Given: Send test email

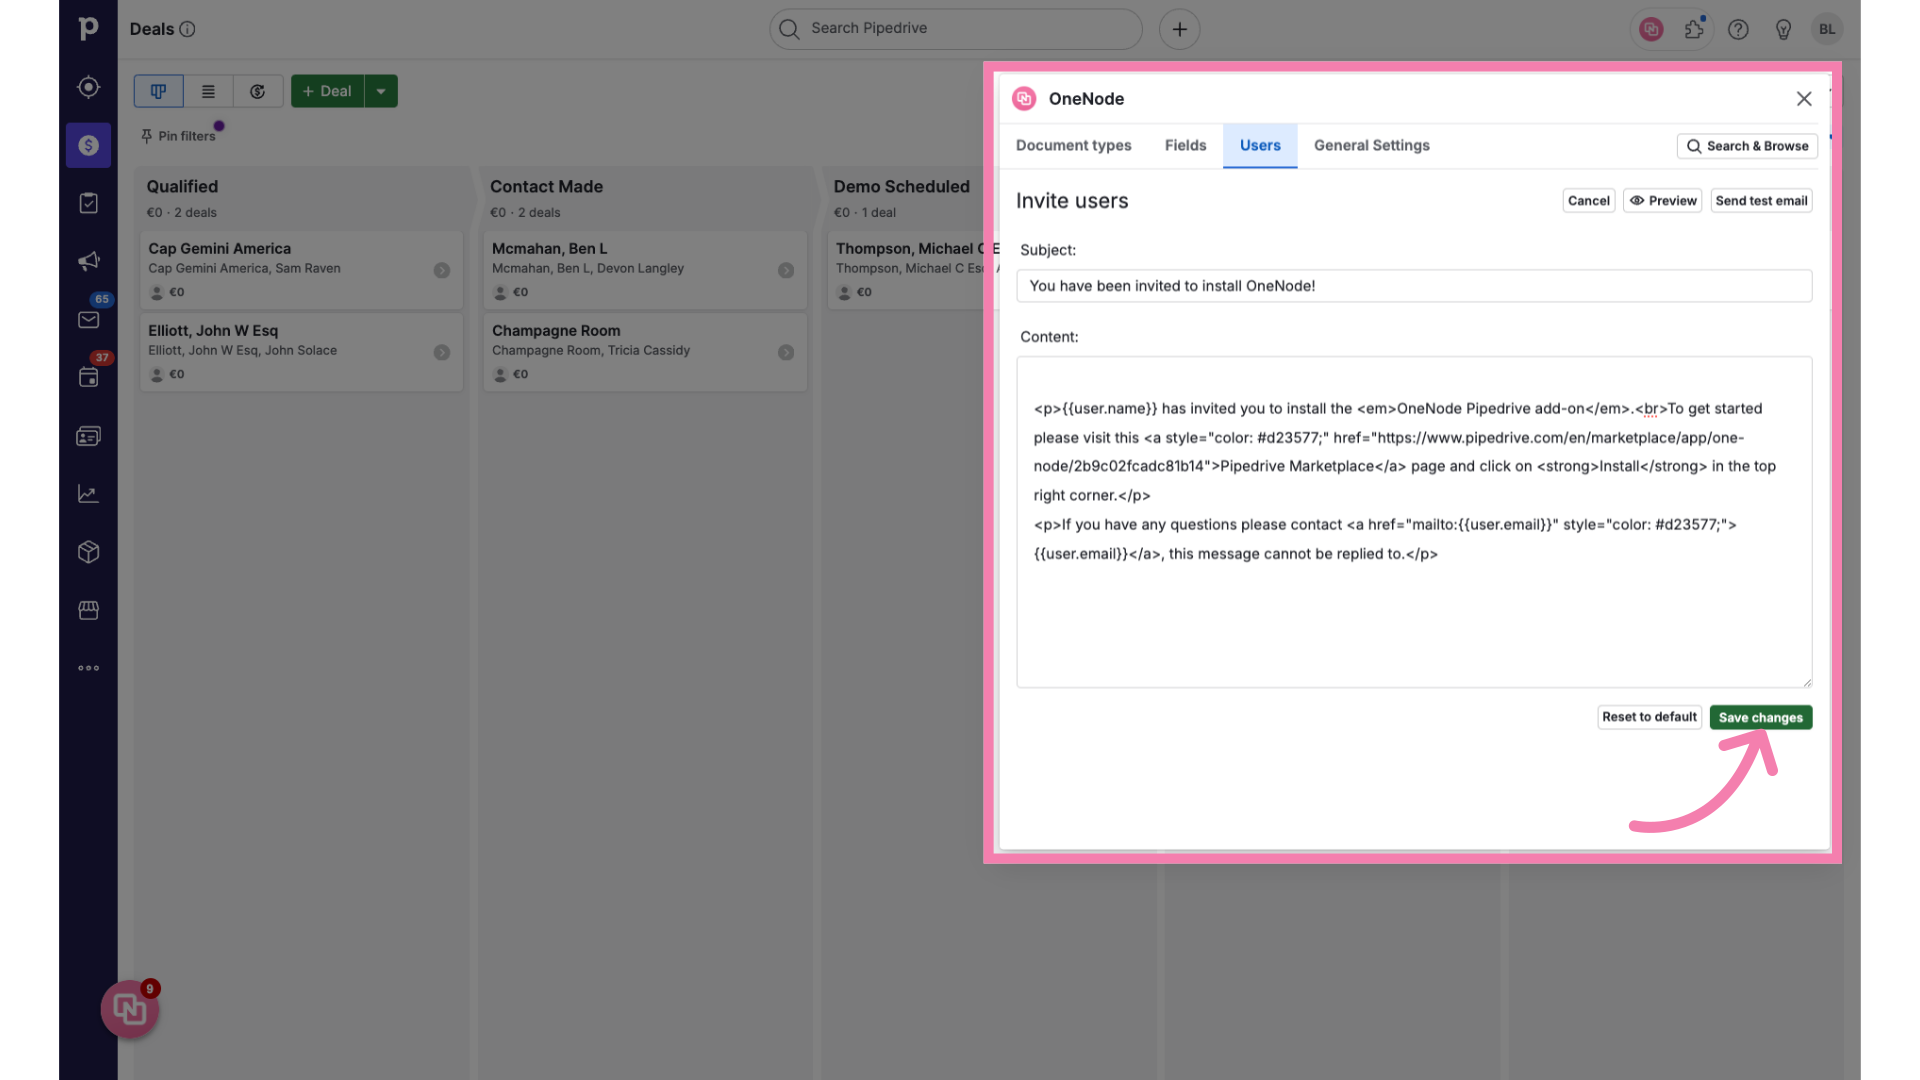Looking at the screenshot, I should coord(1761,200).
